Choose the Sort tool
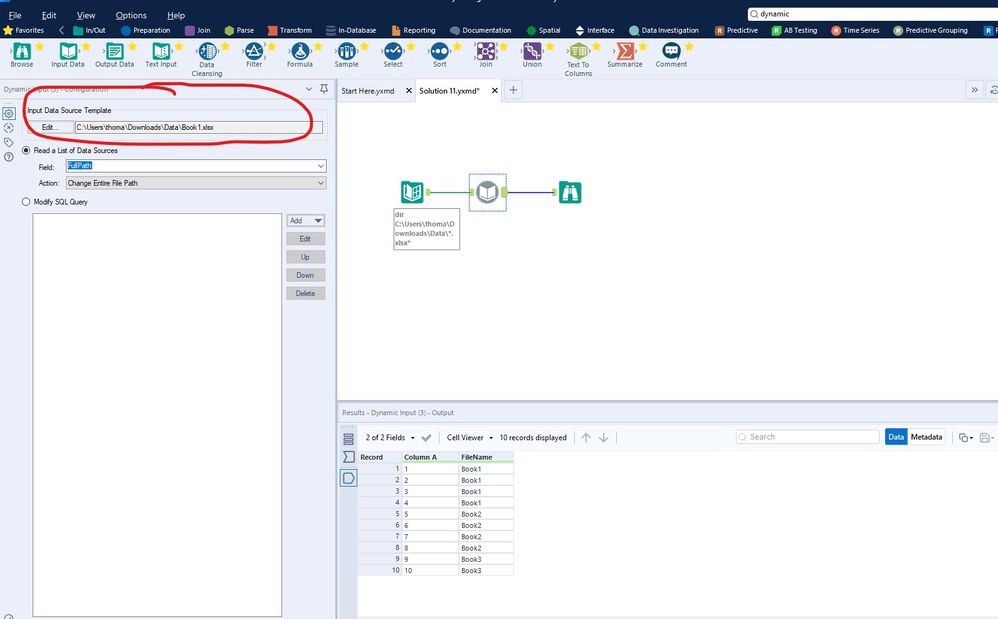The image size is (998, 619). click(x=439, y=55)
